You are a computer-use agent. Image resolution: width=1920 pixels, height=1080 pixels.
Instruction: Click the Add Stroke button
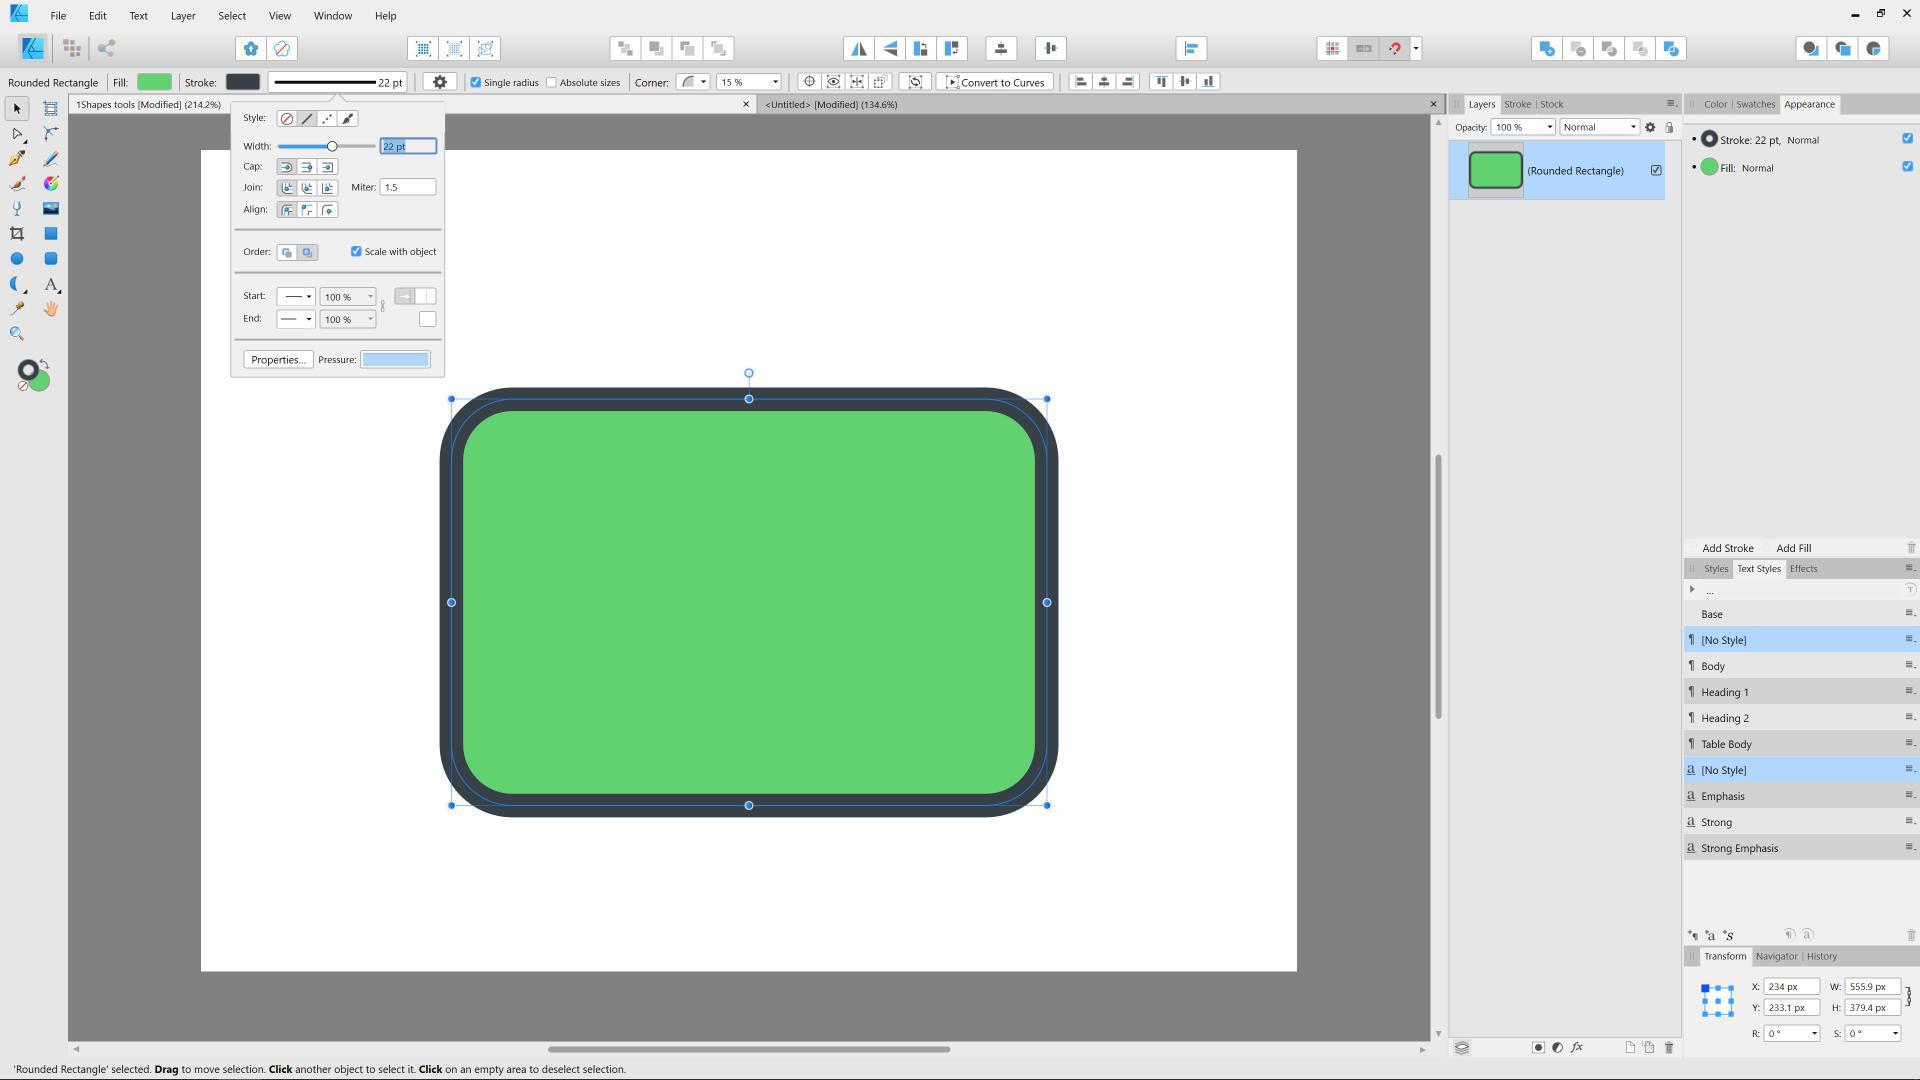point(1727,547)
